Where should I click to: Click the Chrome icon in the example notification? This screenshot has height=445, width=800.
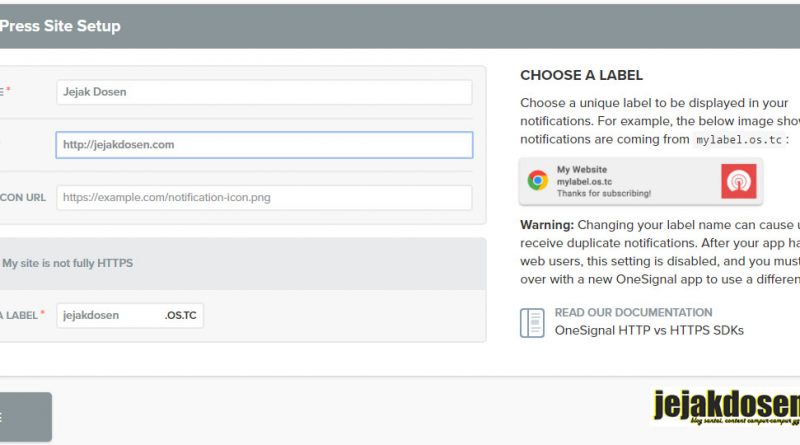(538, 181)
